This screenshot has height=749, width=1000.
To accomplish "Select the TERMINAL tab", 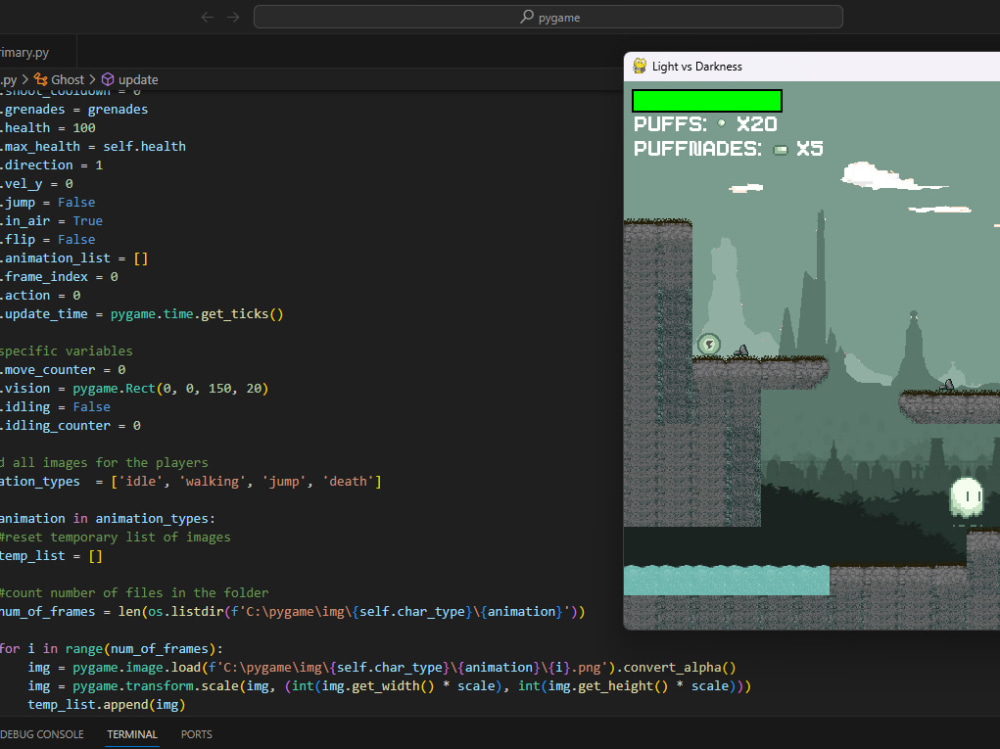I will pyautogui.click(x=131, y=734).
